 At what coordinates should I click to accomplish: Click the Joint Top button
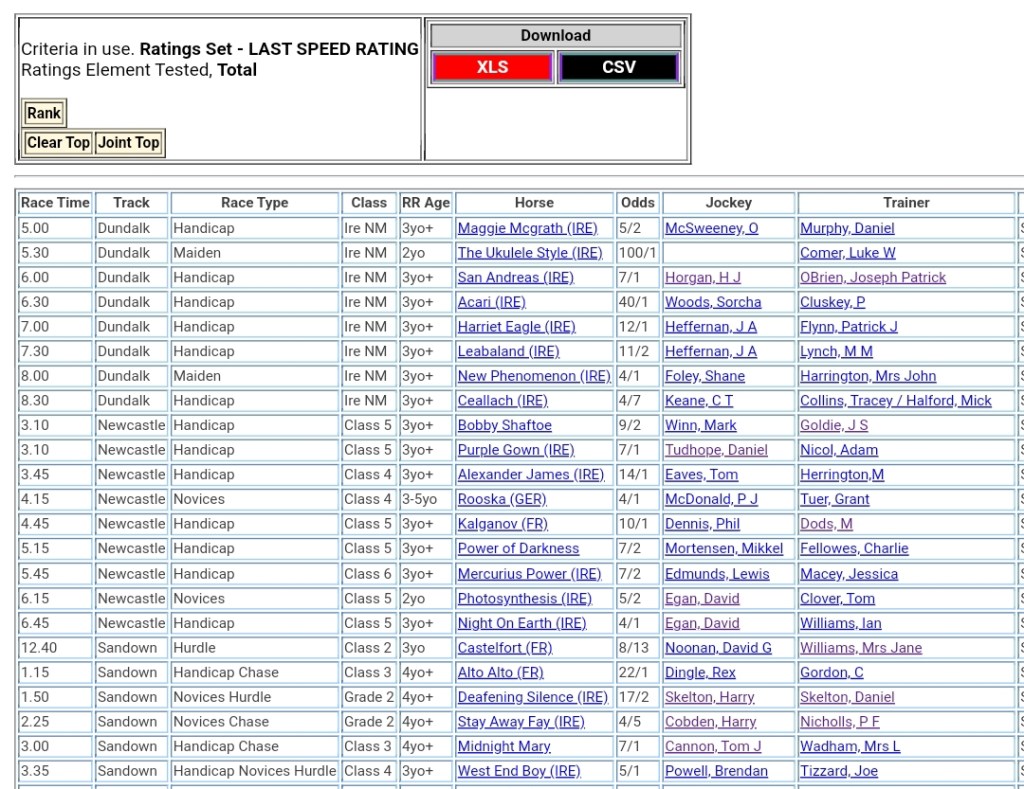coord(128,143)
